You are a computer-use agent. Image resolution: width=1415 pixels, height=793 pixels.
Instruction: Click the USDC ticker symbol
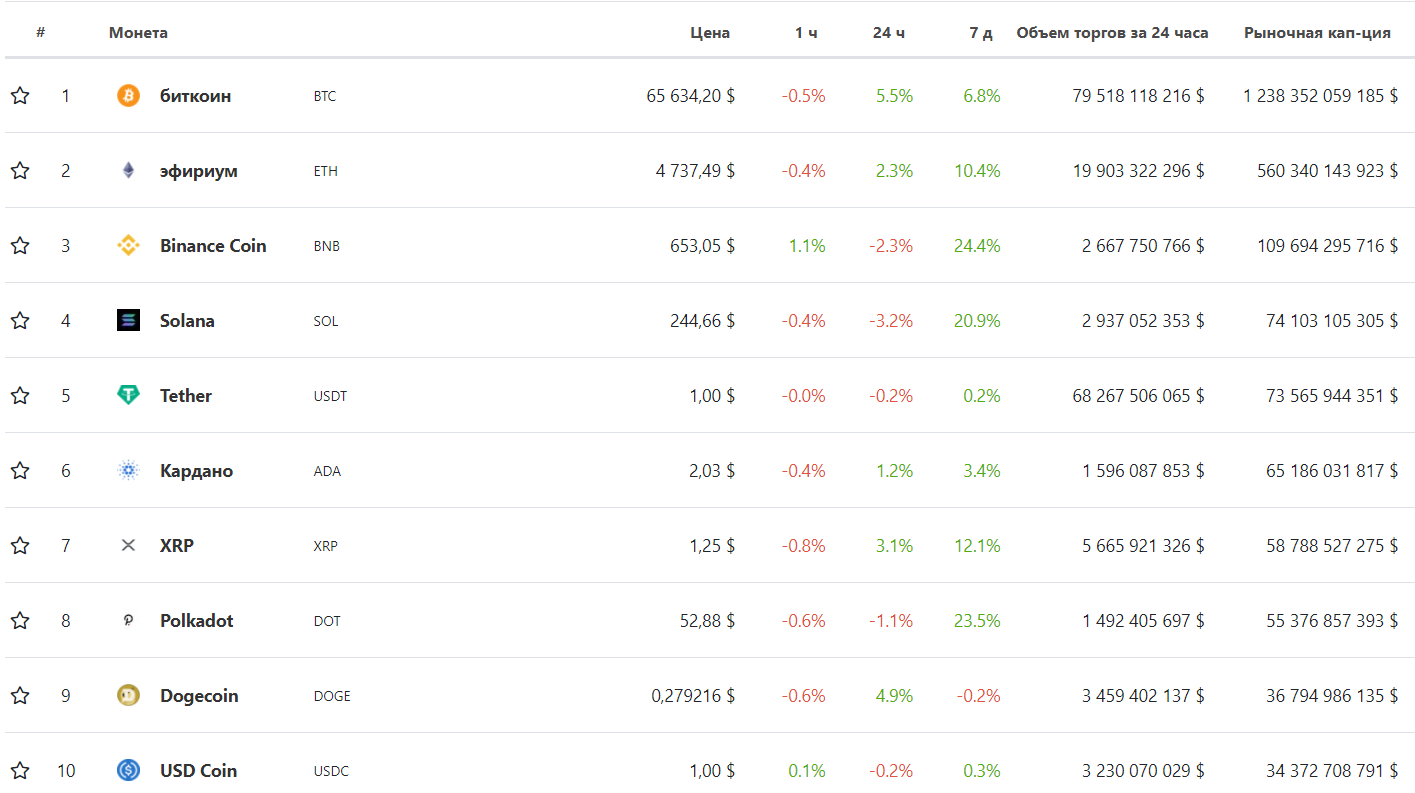[x=331, y=772]
